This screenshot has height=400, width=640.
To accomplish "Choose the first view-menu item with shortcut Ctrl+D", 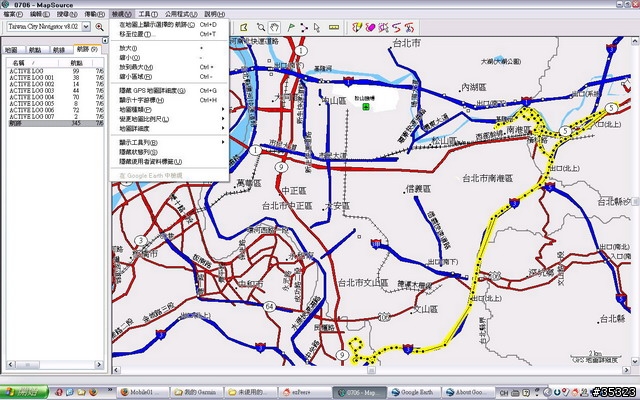I will (x=169, y=24).
